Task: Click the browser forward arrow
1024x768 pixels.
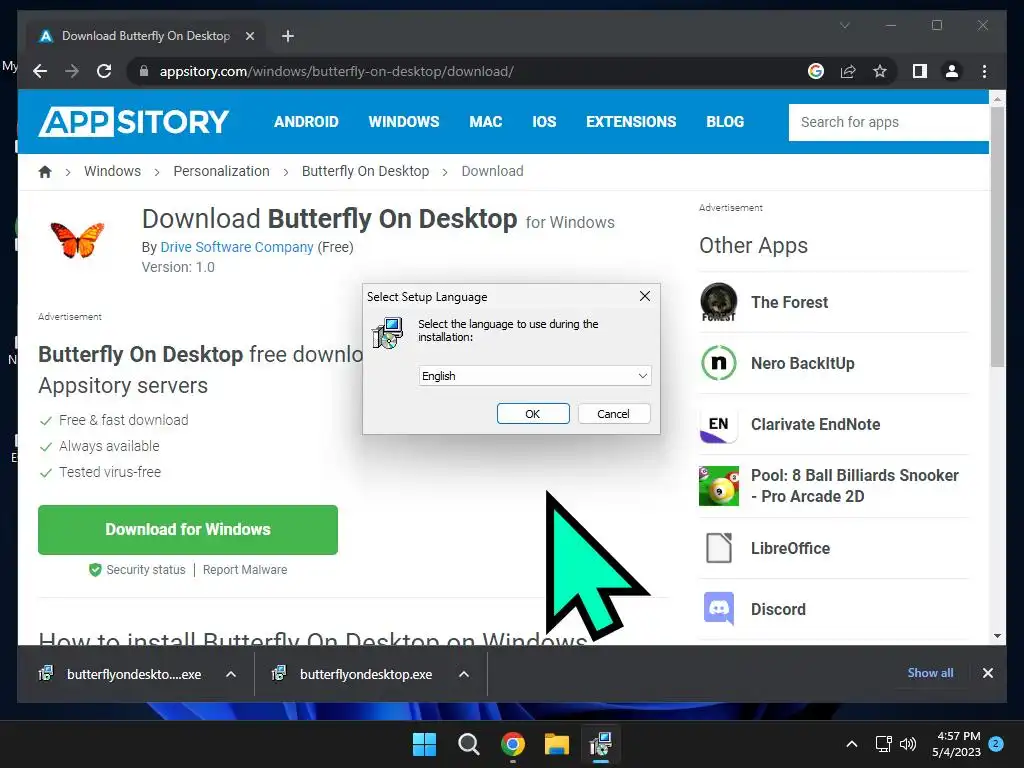Action: [72, 71]
